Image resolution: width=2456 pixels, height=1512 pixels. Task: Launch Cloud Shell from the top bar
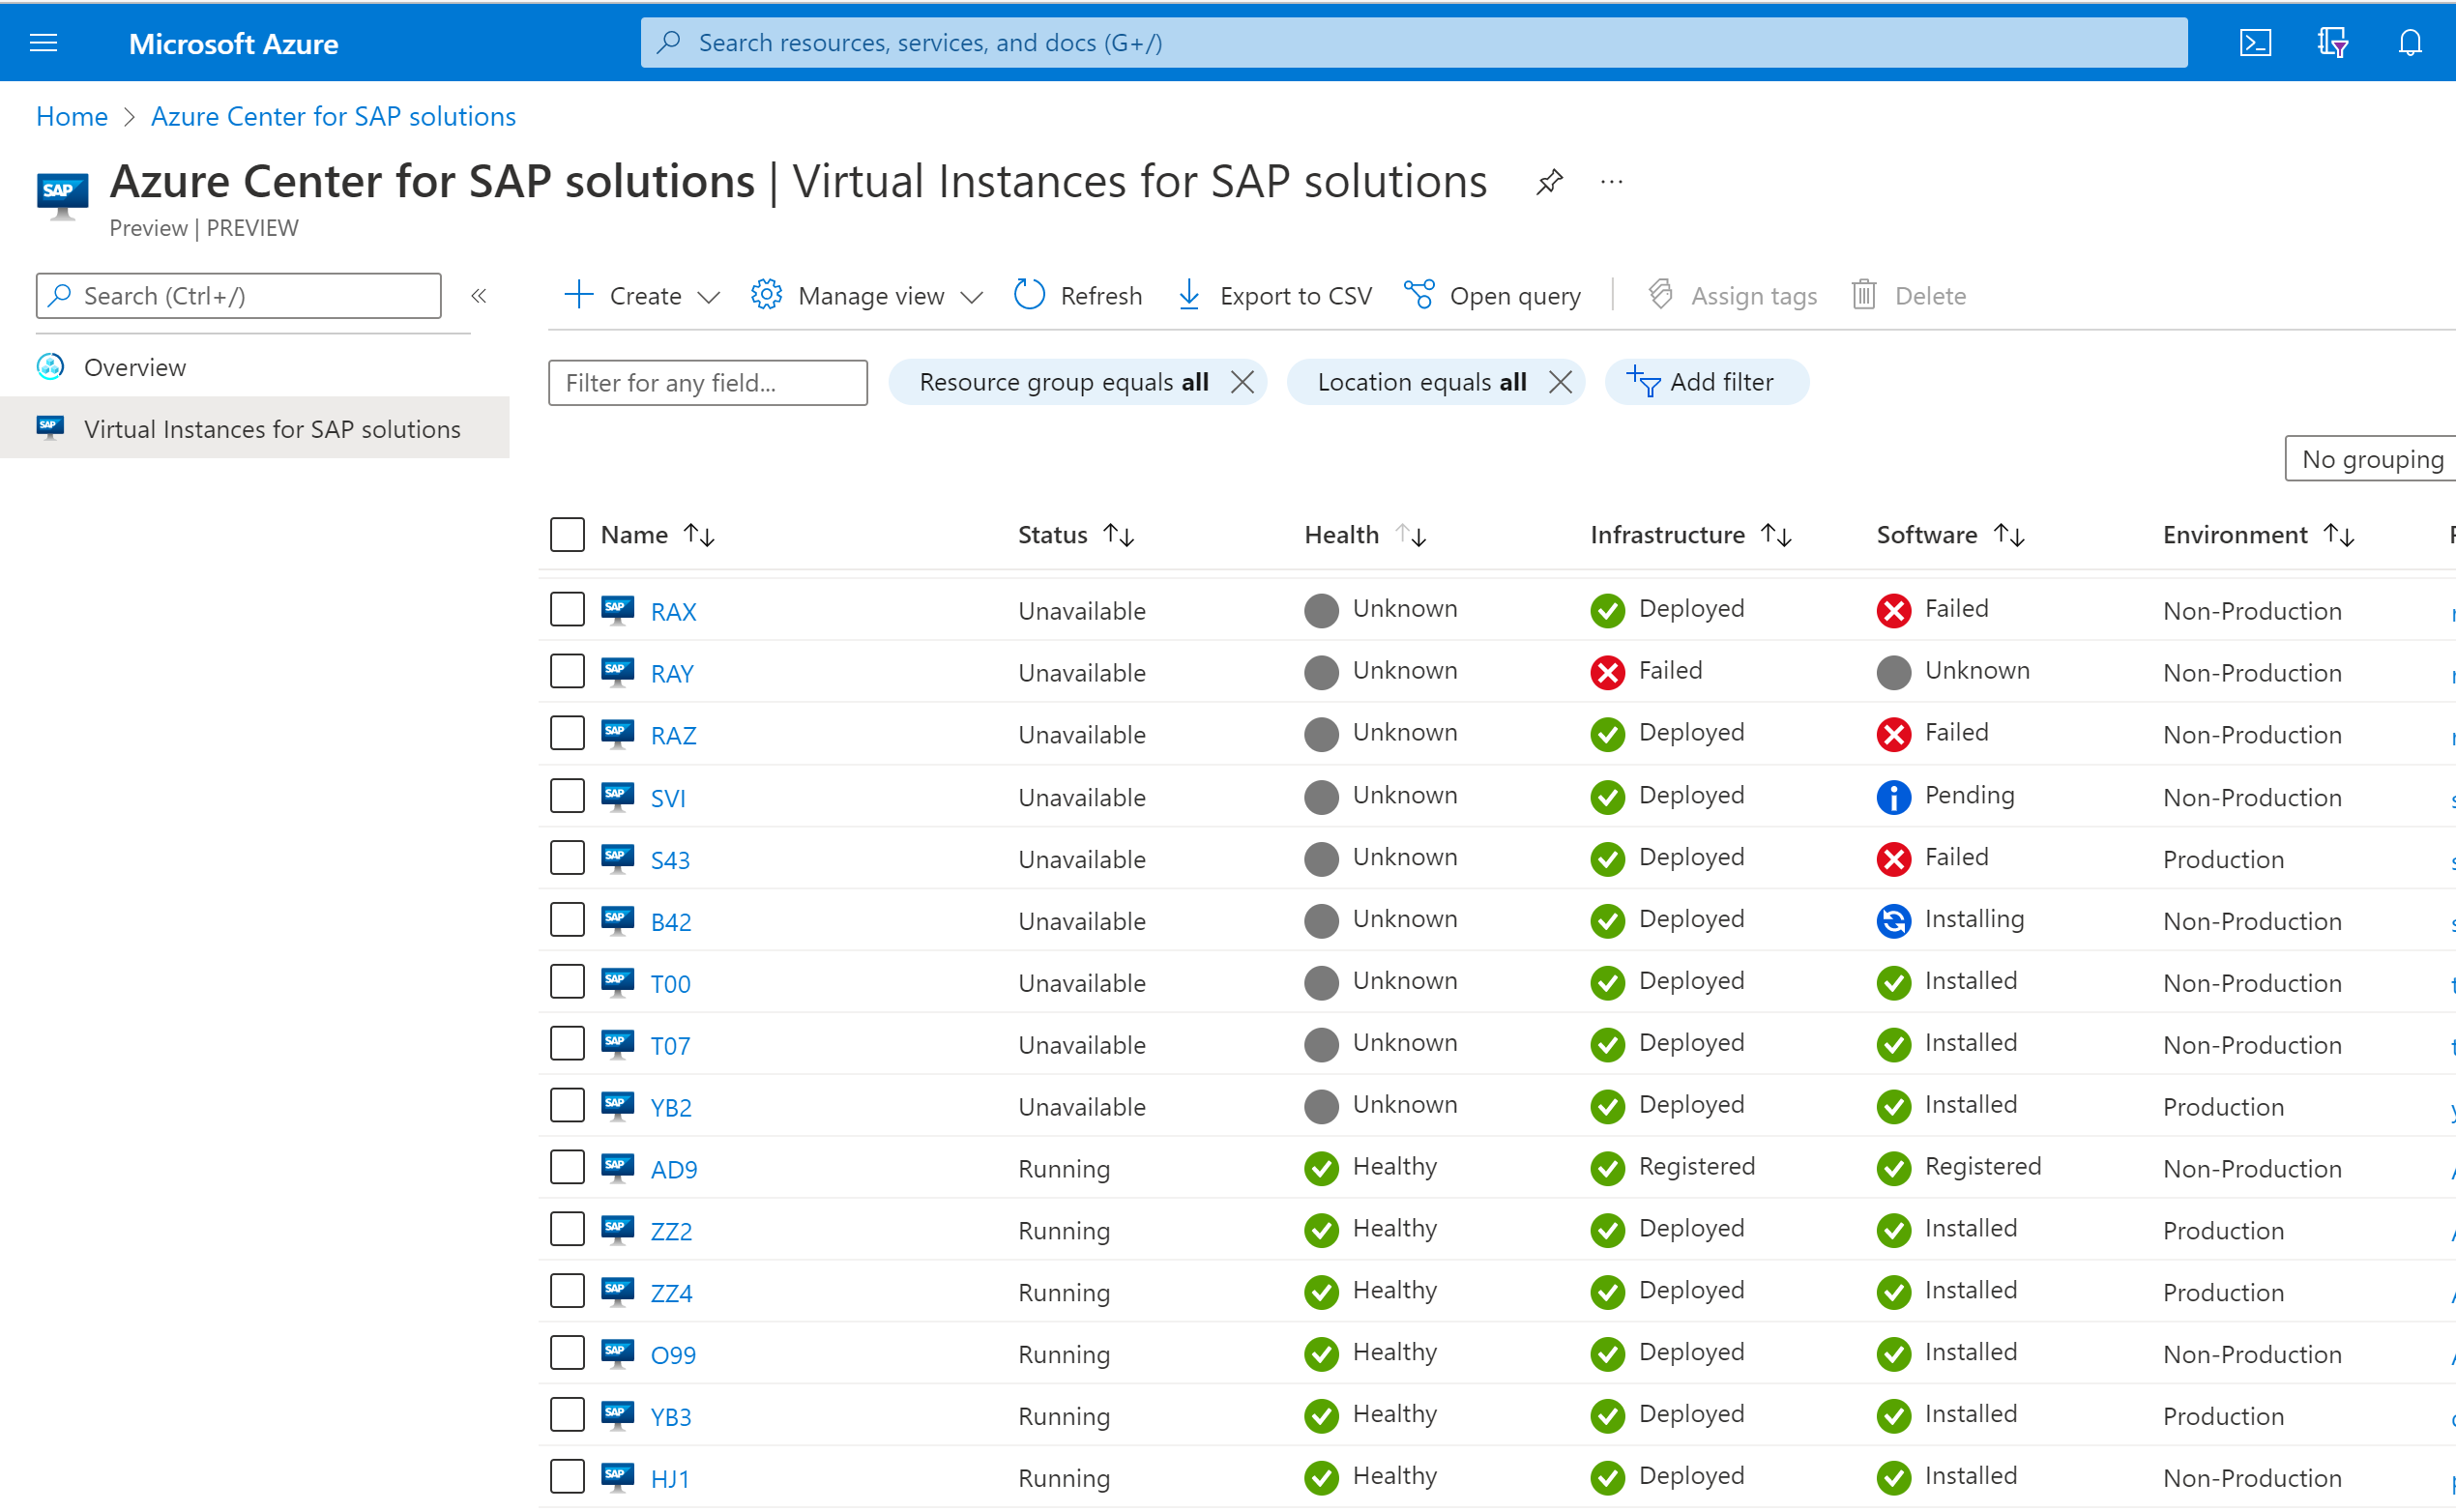2255,42
